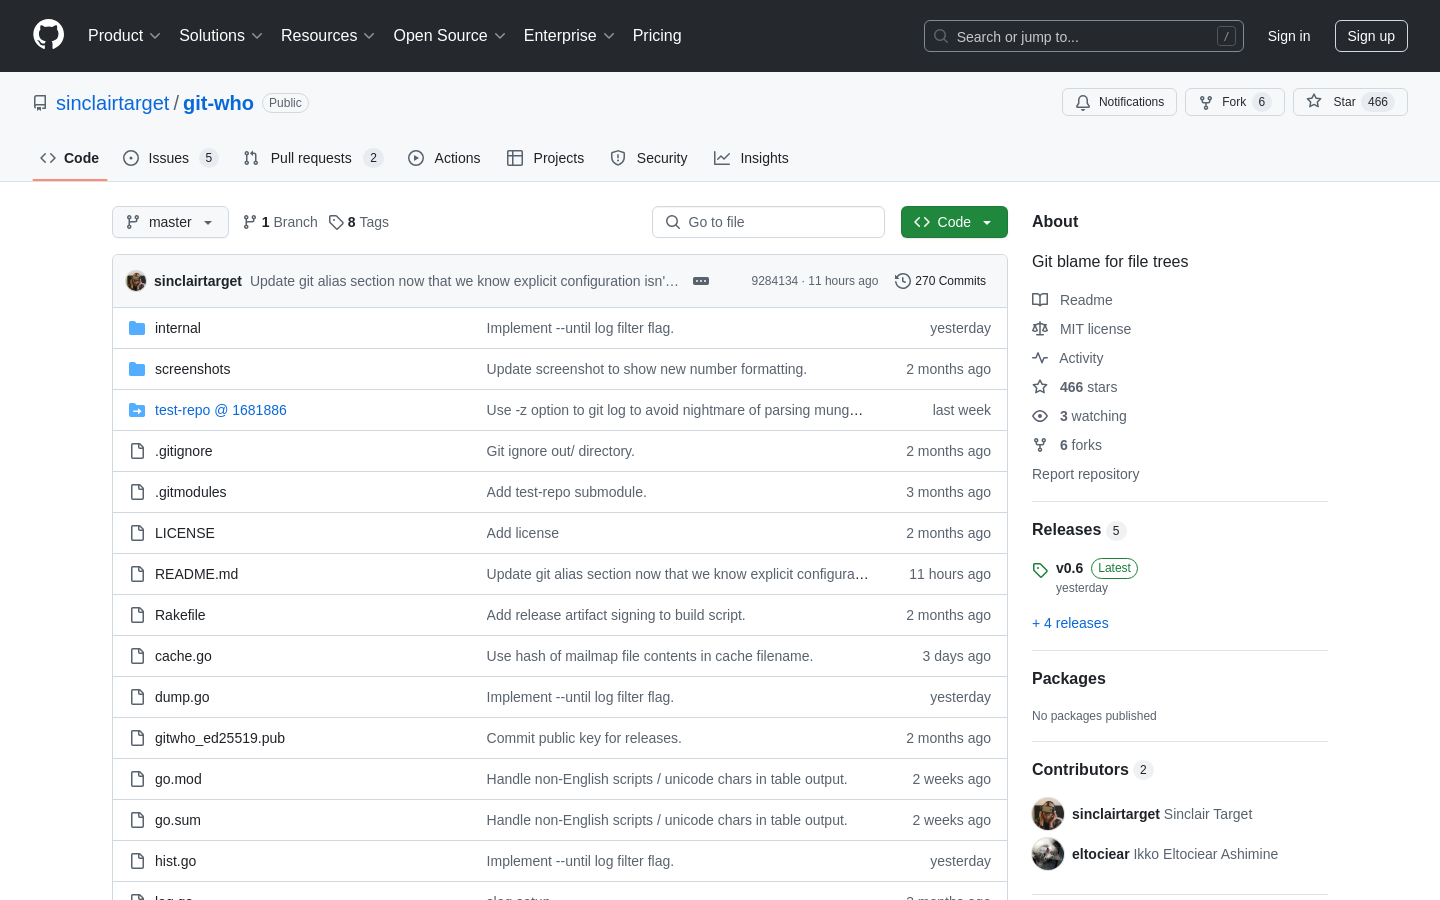Open the .gitmodules file

[191, 492]
